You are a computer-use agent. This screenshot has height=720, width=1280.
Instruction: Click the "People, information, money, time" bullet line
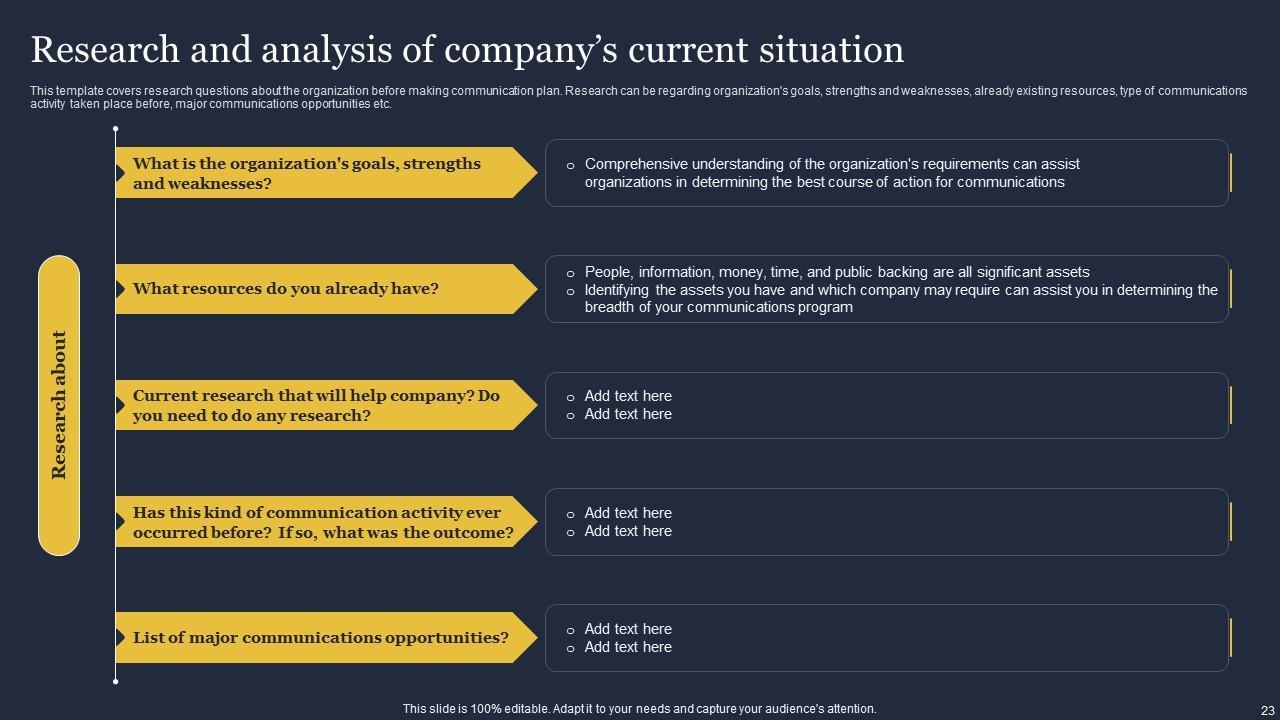tap(836, 272)
